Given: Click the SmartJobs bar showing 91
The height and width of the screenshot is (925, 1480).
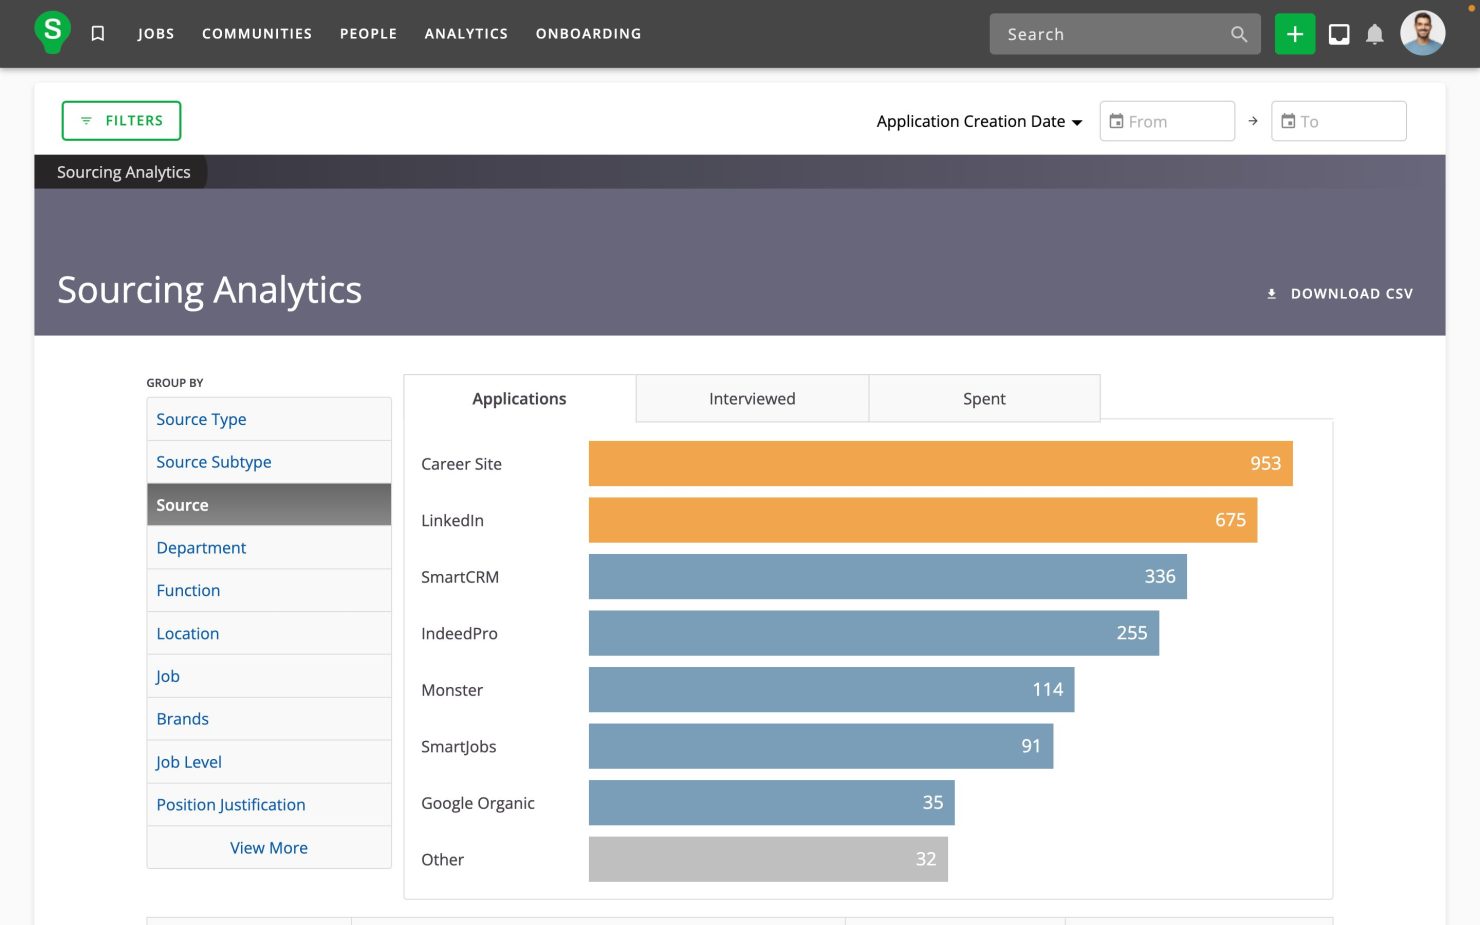Looking at the screenshot, I should pos(821,746).
